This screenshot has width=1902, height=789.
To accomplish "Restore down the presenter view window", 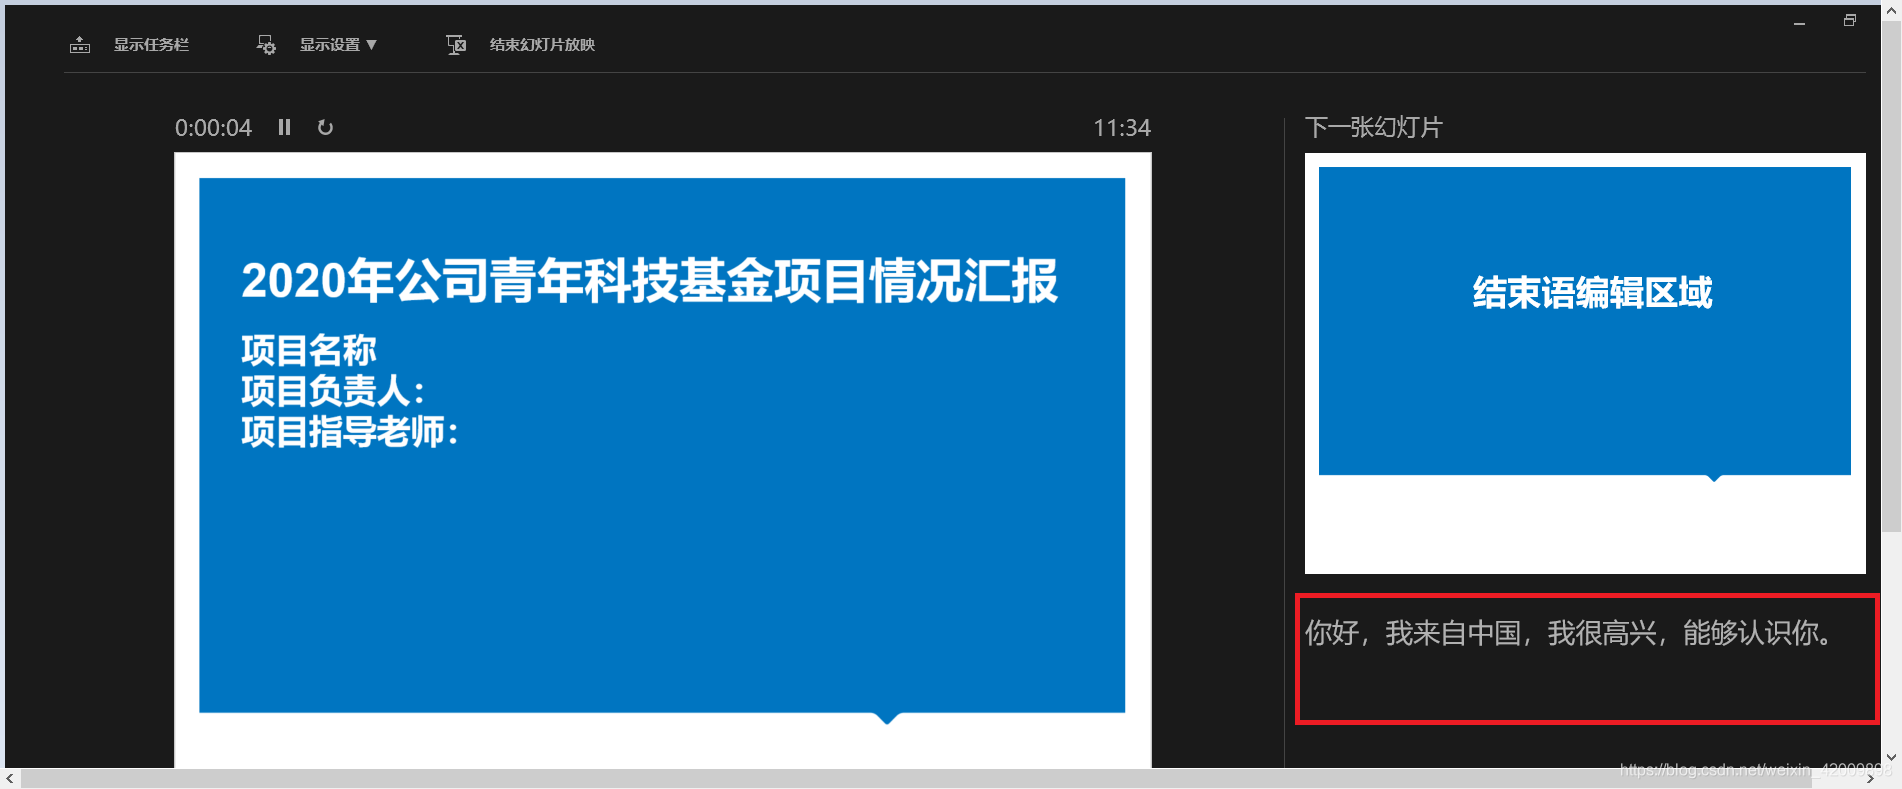I will pos(1850,20).
